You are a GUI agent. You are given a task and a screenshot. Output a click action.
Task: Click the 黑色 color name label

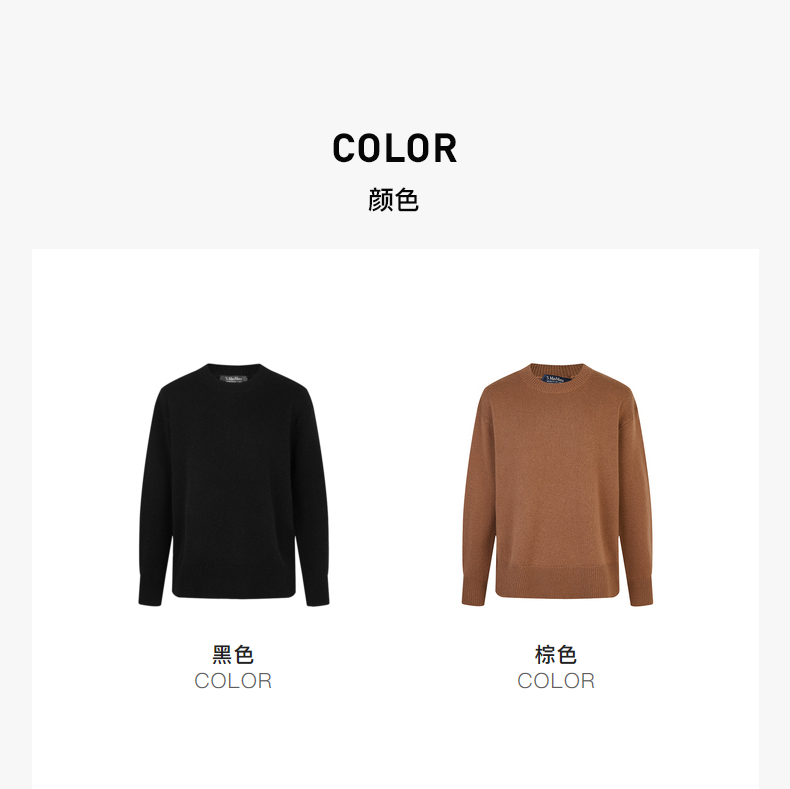tap(233, 654)
